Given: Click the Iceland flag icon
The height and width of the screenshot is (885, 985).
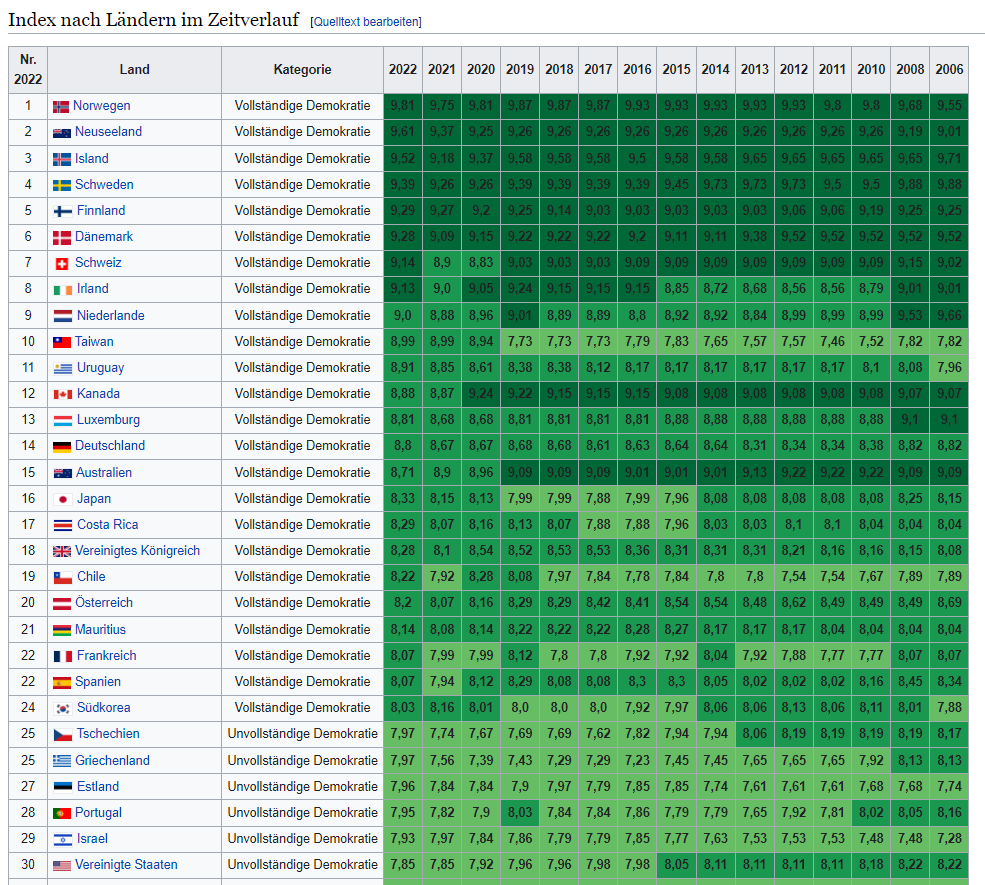Looking at the screenshot, I should coord(62,160).
